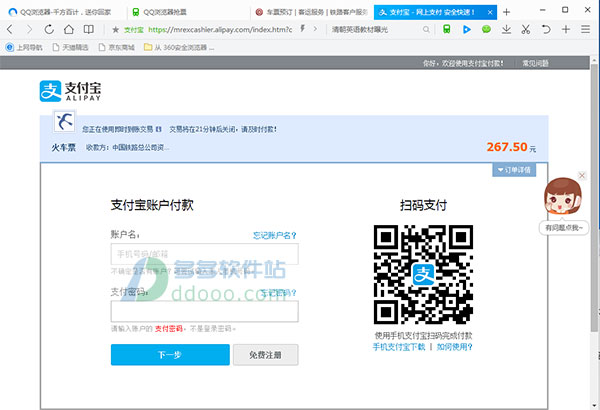Screen dimensions: 600x410
Task: Click the cartoon girl help assistant
Action: click(x=562, y=196)
